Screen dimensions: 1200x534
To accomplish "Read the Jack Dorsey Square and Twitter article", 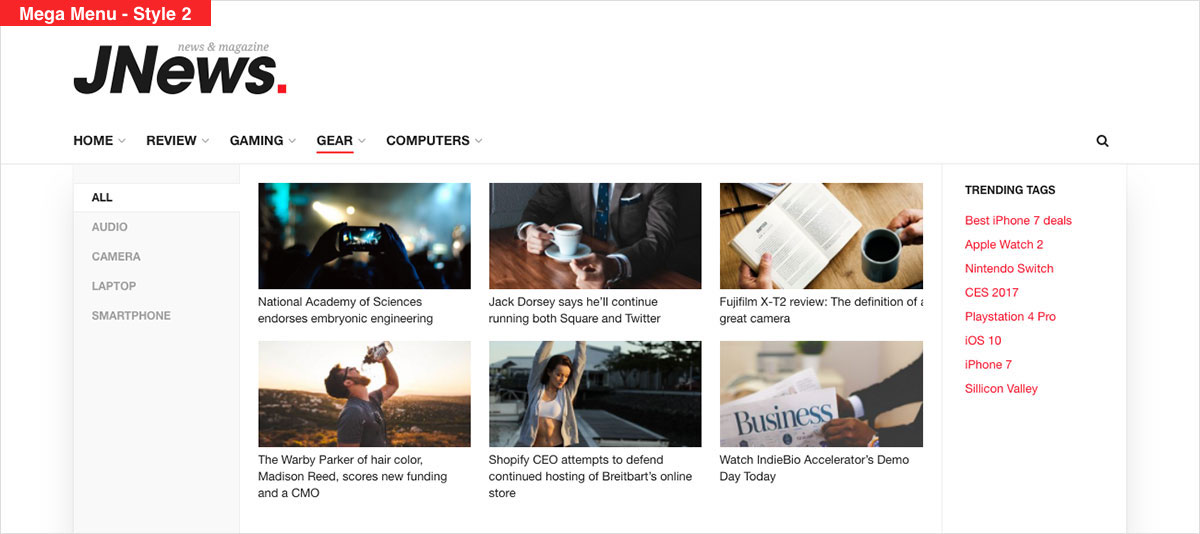I will [575, 310].
